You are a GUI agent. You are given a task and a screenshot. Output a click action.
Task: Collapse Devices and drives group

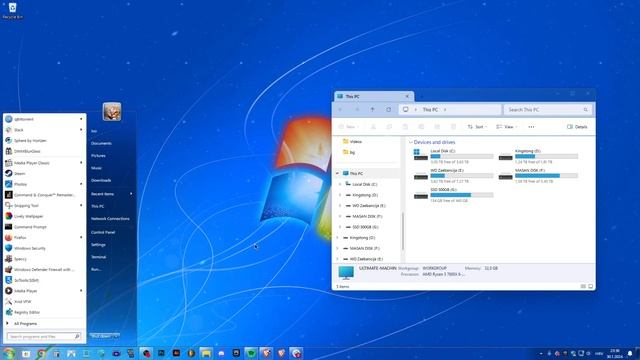tap(411, 142)
